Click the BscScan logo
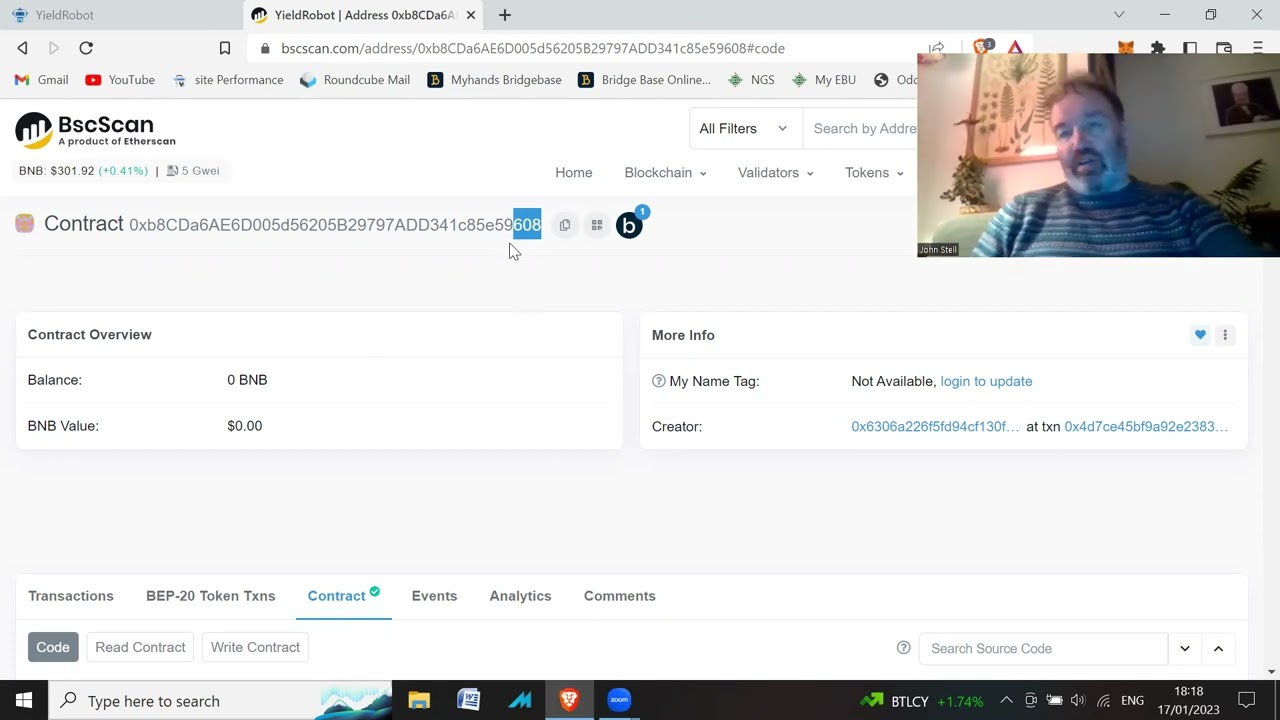This screenshot has width=1280, height=720. (x=96, y=129)
